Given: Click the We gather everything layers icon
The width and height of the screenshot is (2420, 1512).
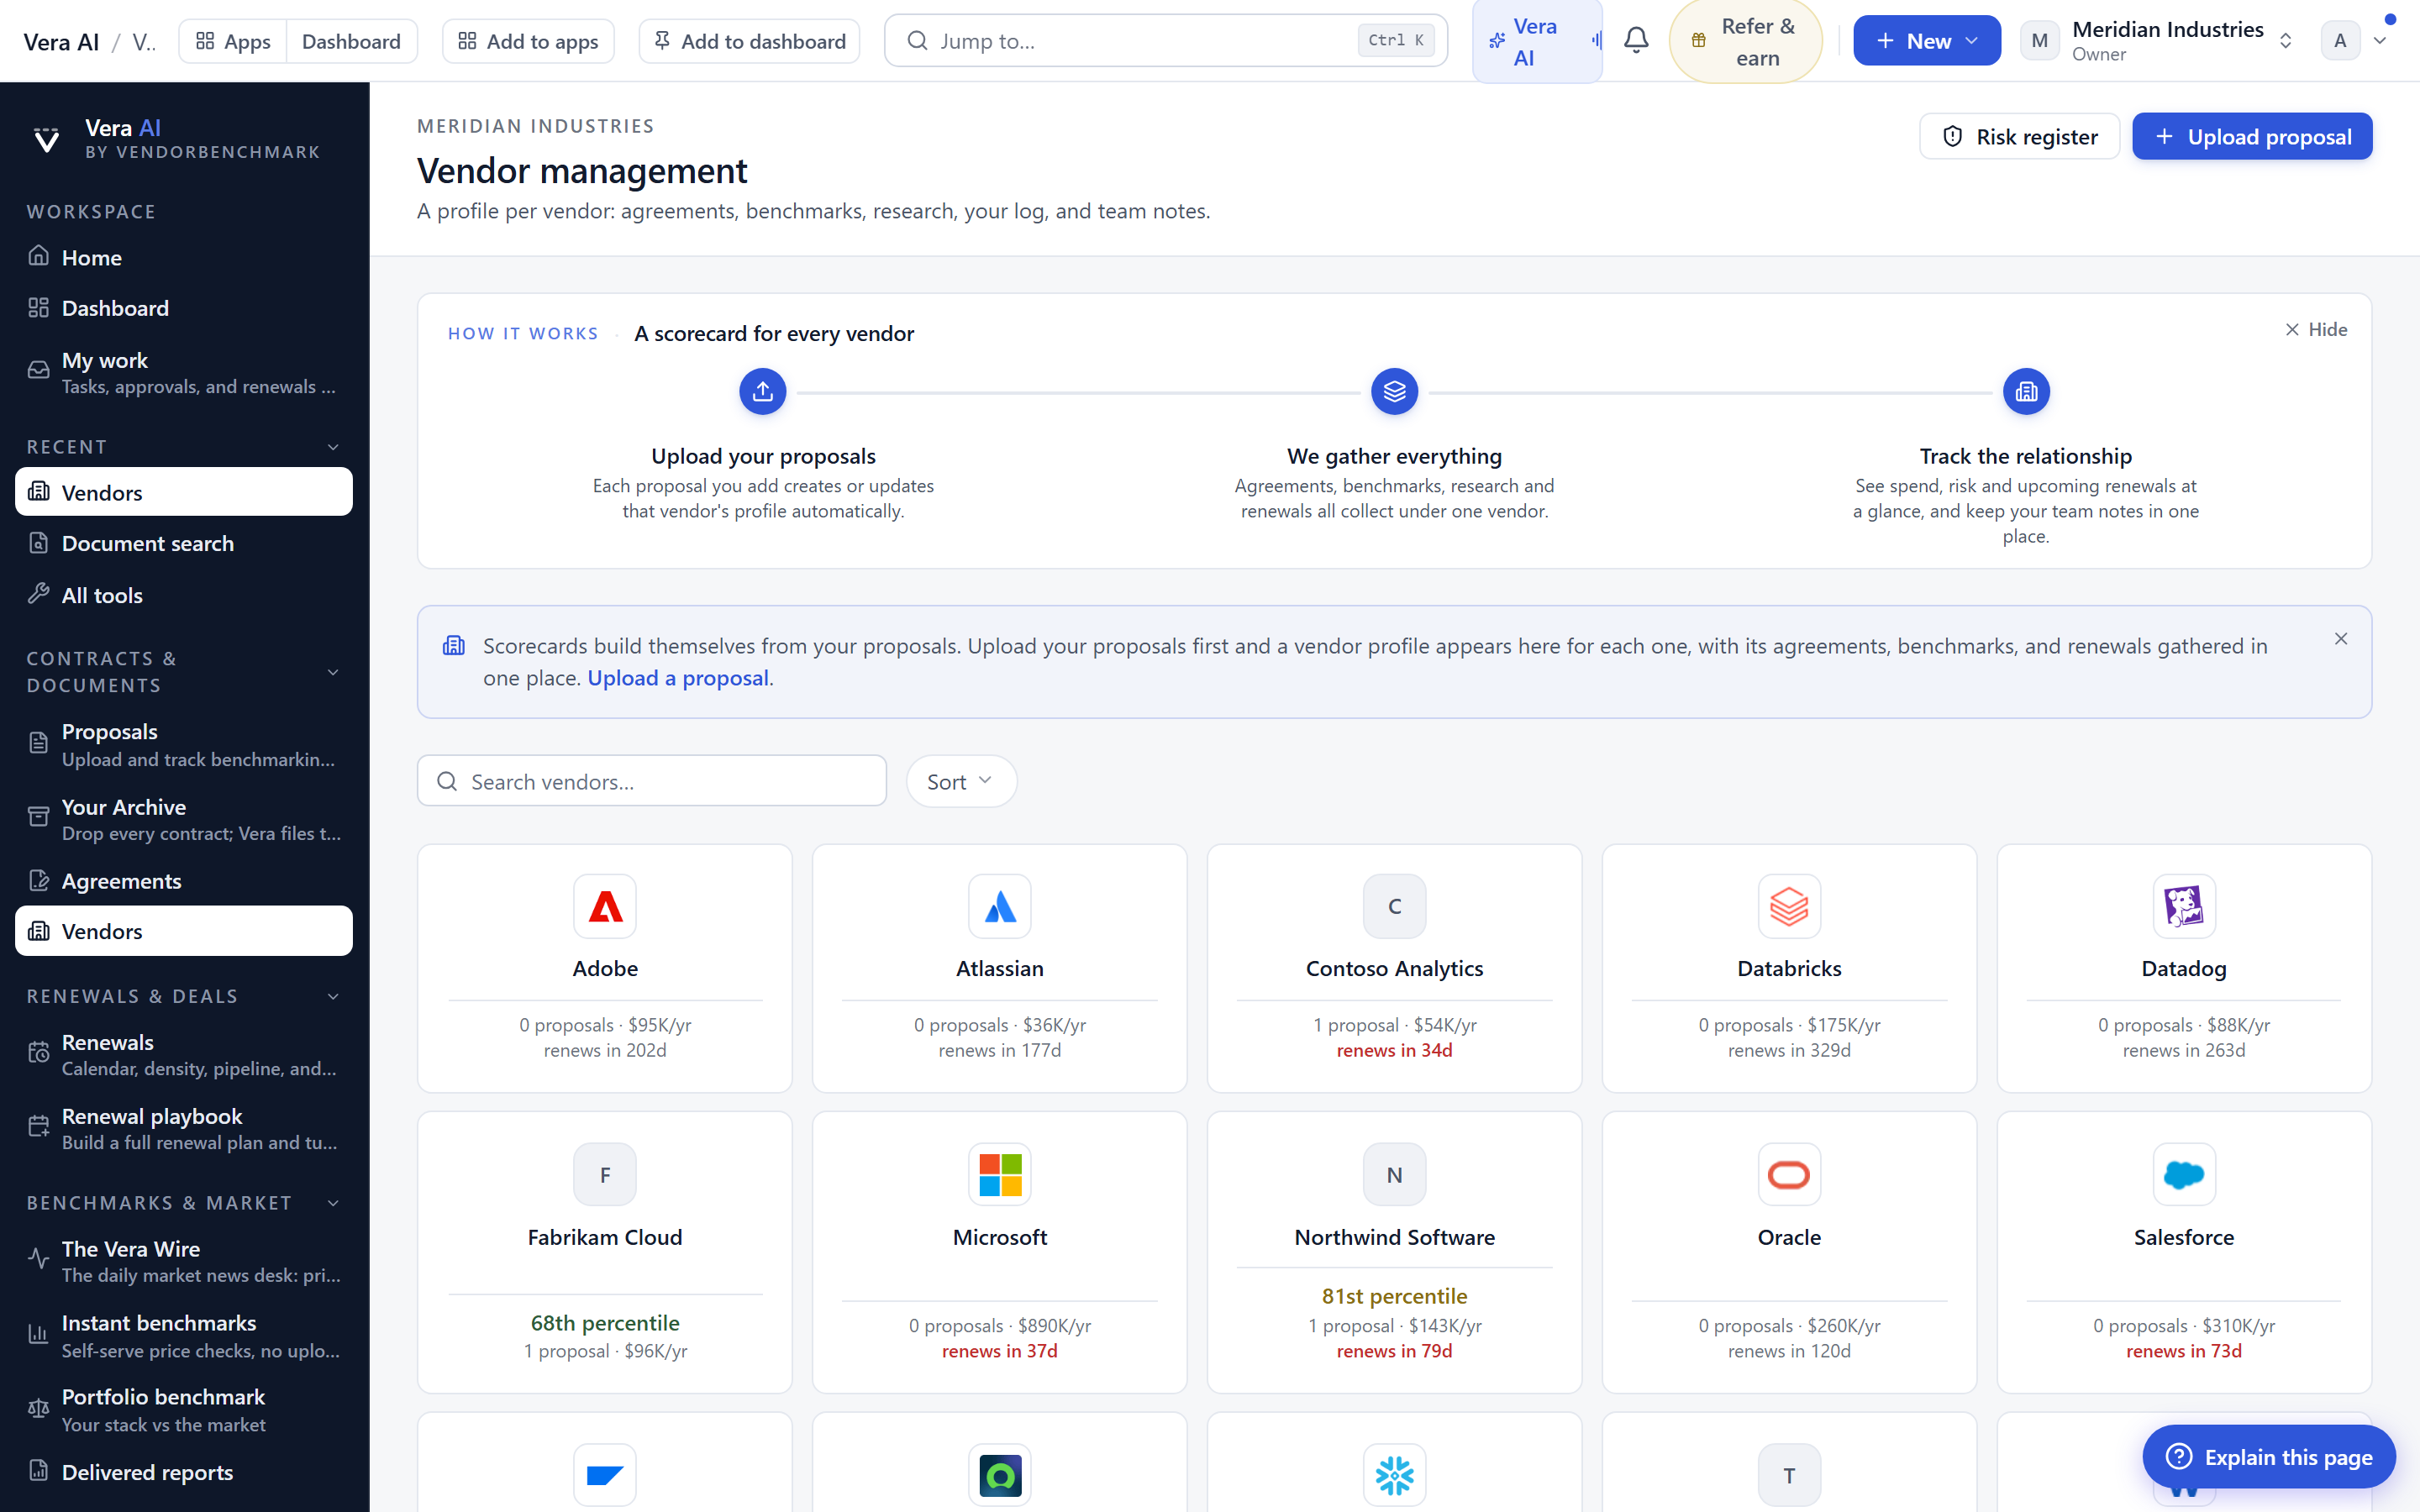Looking at the screenshot, I should tap(1394, 391).
